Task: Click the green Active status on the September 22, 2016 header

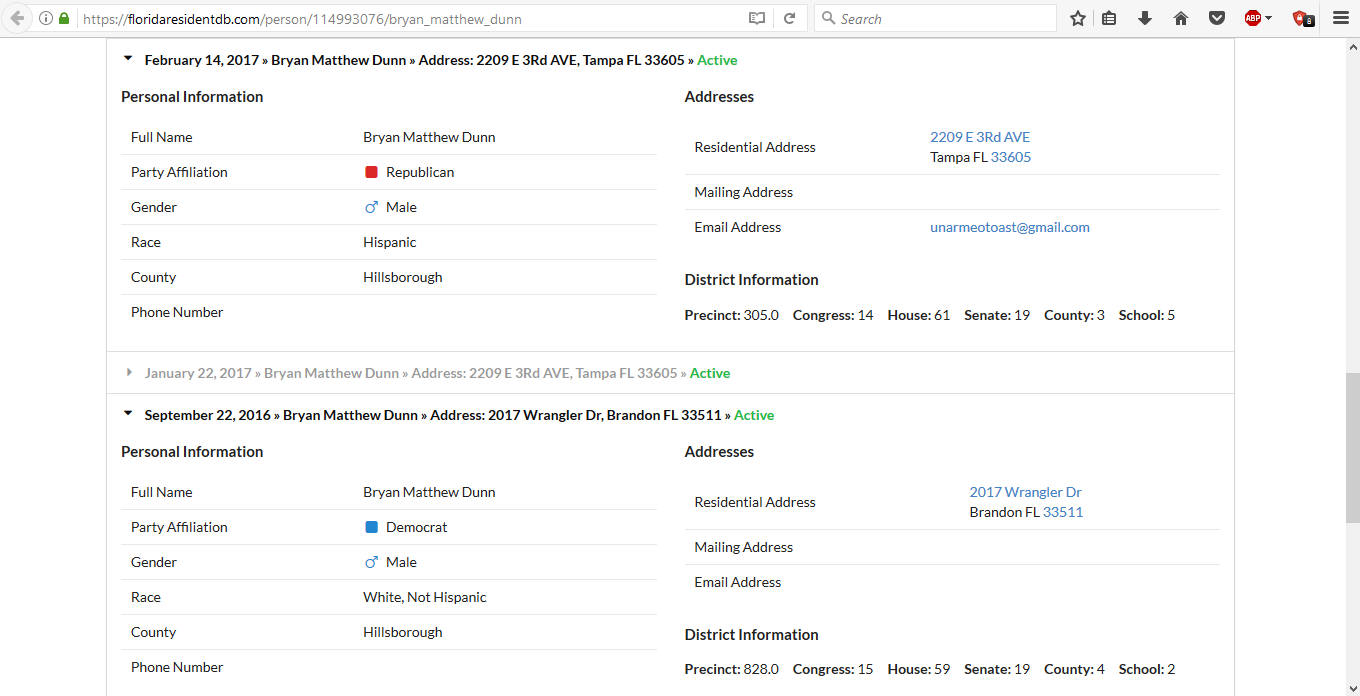Action: pos(754,415)
